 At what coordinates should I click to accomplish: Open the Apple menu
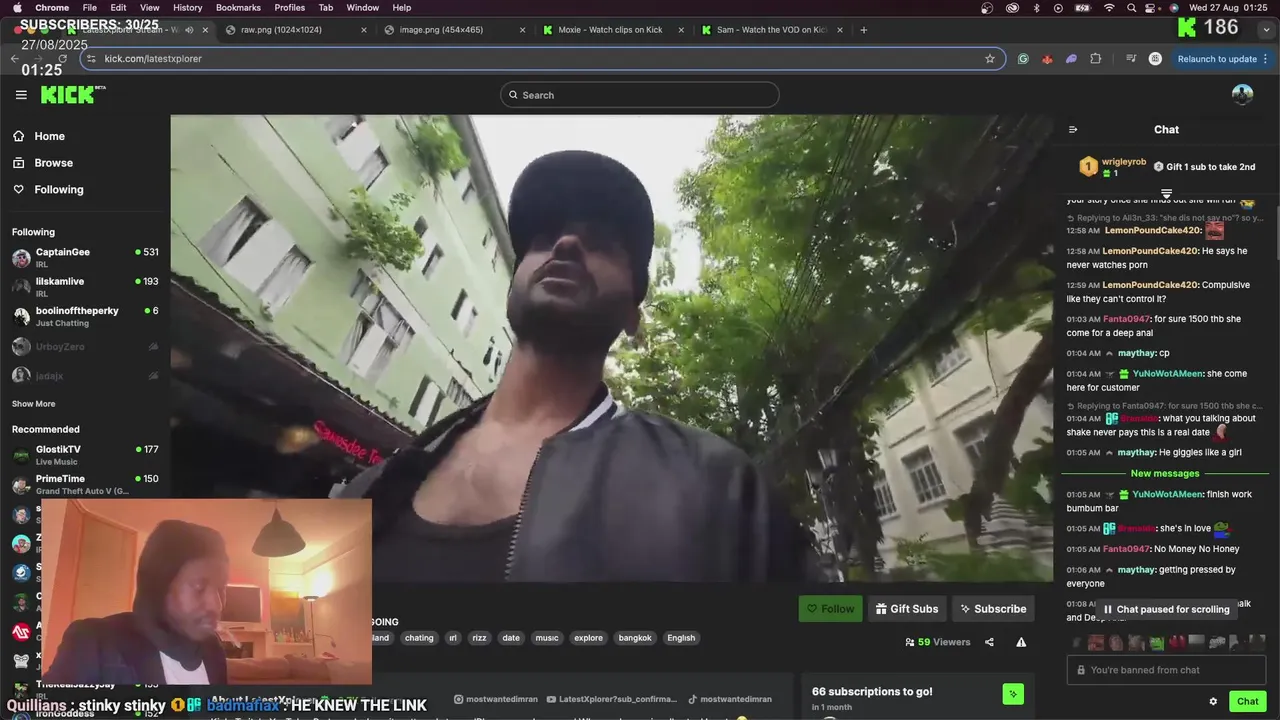tap(17, 8)
